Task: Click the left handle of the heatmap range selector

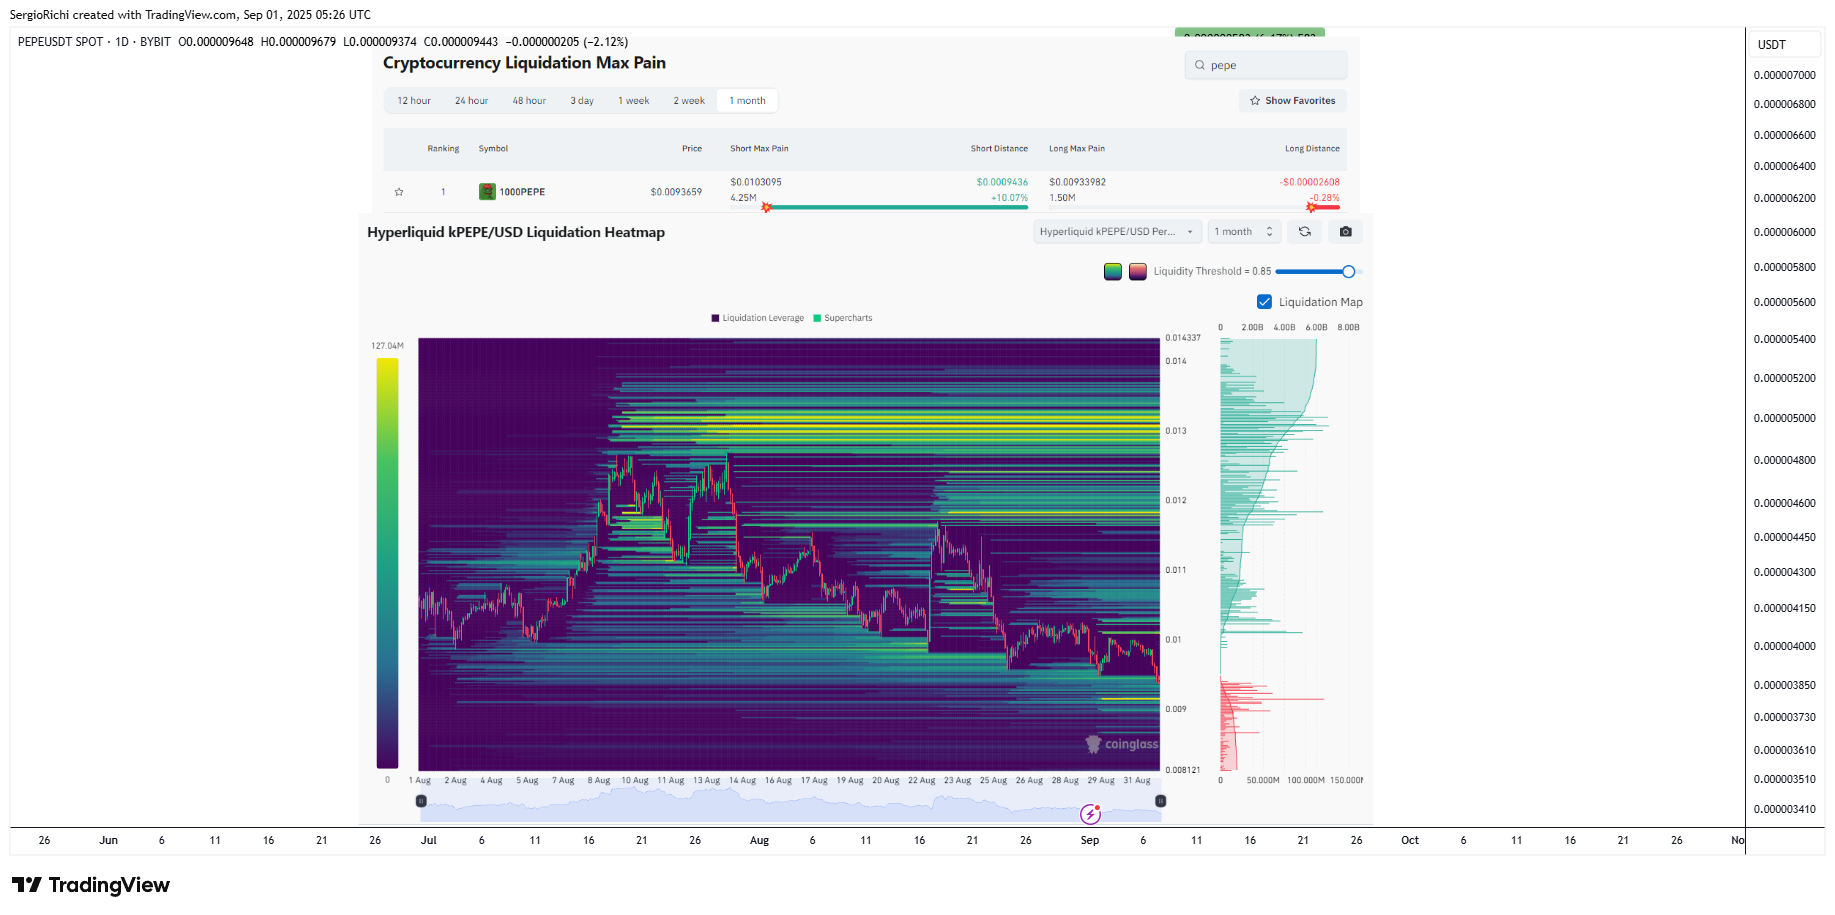Action: tap(421, 801)
